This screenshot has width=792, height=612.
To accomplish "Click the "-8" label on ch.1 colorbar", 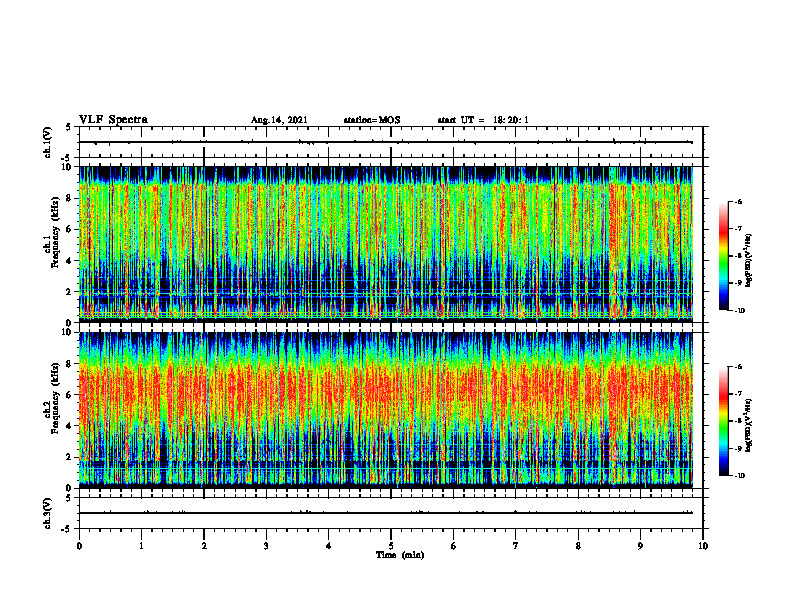I will (739, 256).
